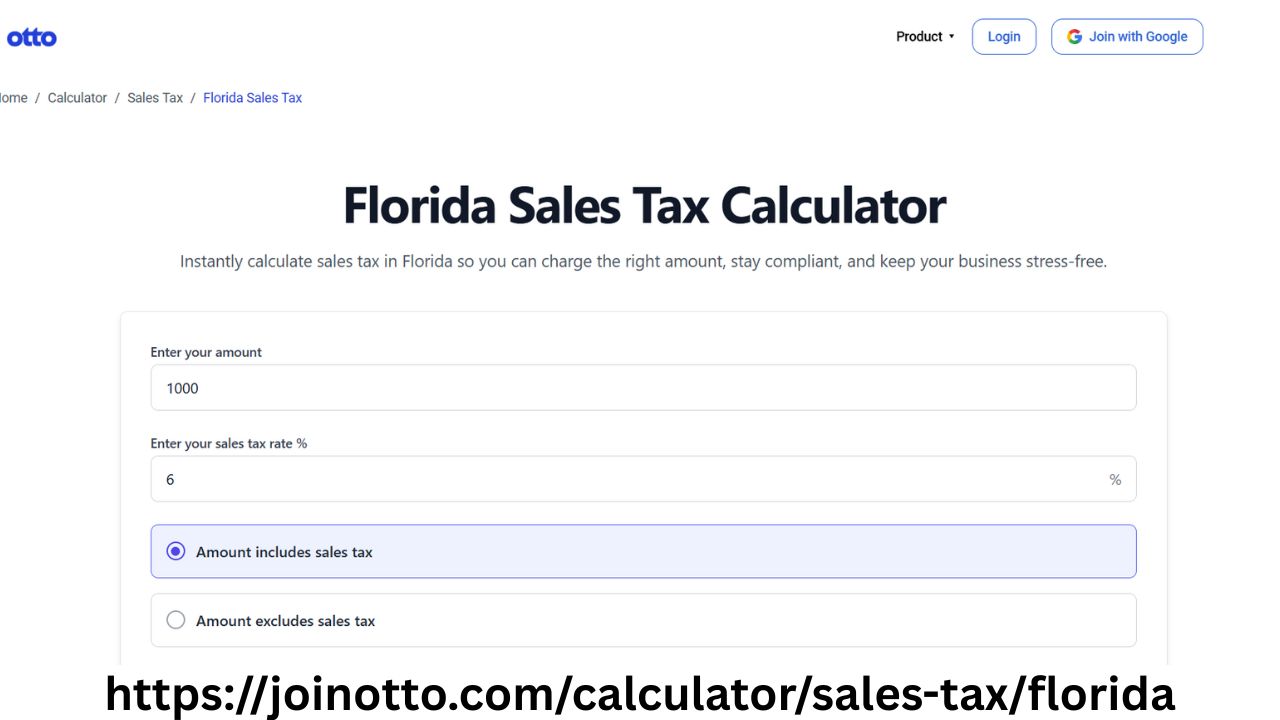
Task: Click the Enter your amount label
Action: coord(206,352)
